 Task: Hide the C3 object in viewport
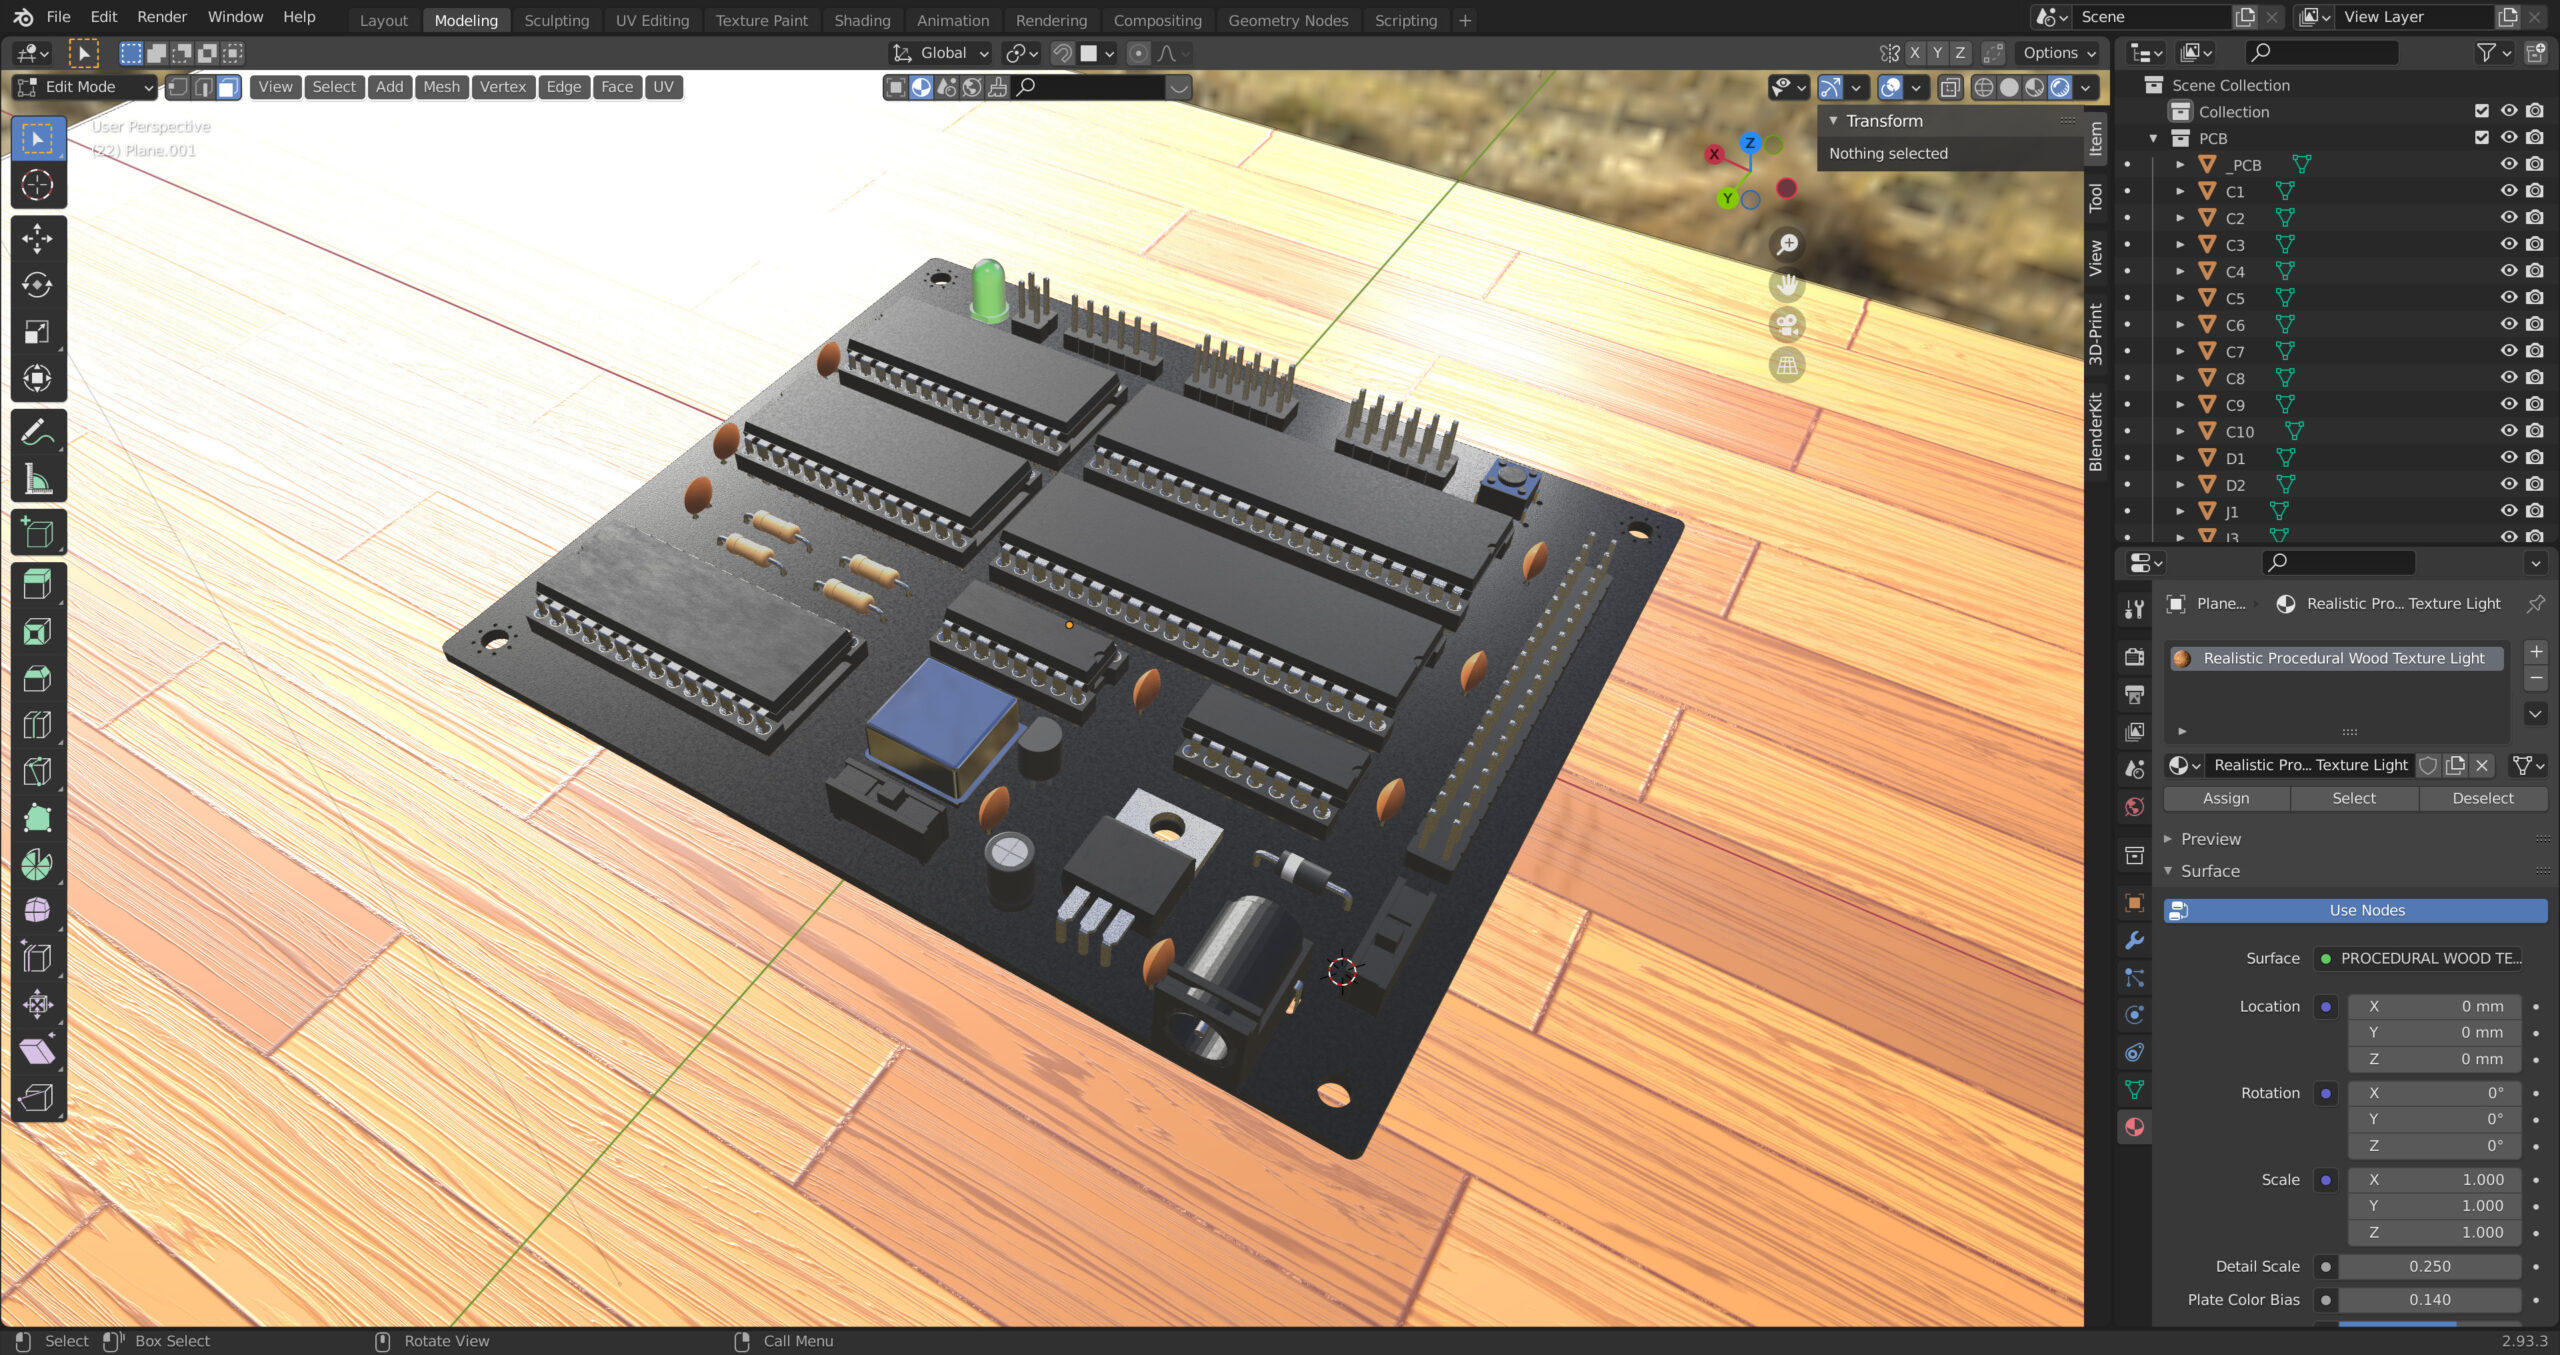[2508, 244]
